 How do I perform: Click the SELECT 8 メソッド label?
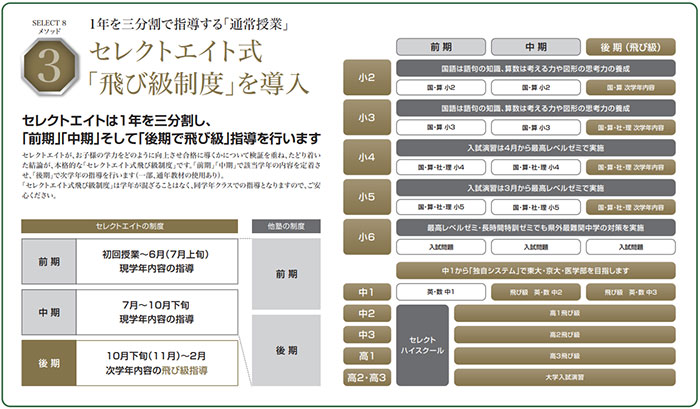click(x=49, y=27)
